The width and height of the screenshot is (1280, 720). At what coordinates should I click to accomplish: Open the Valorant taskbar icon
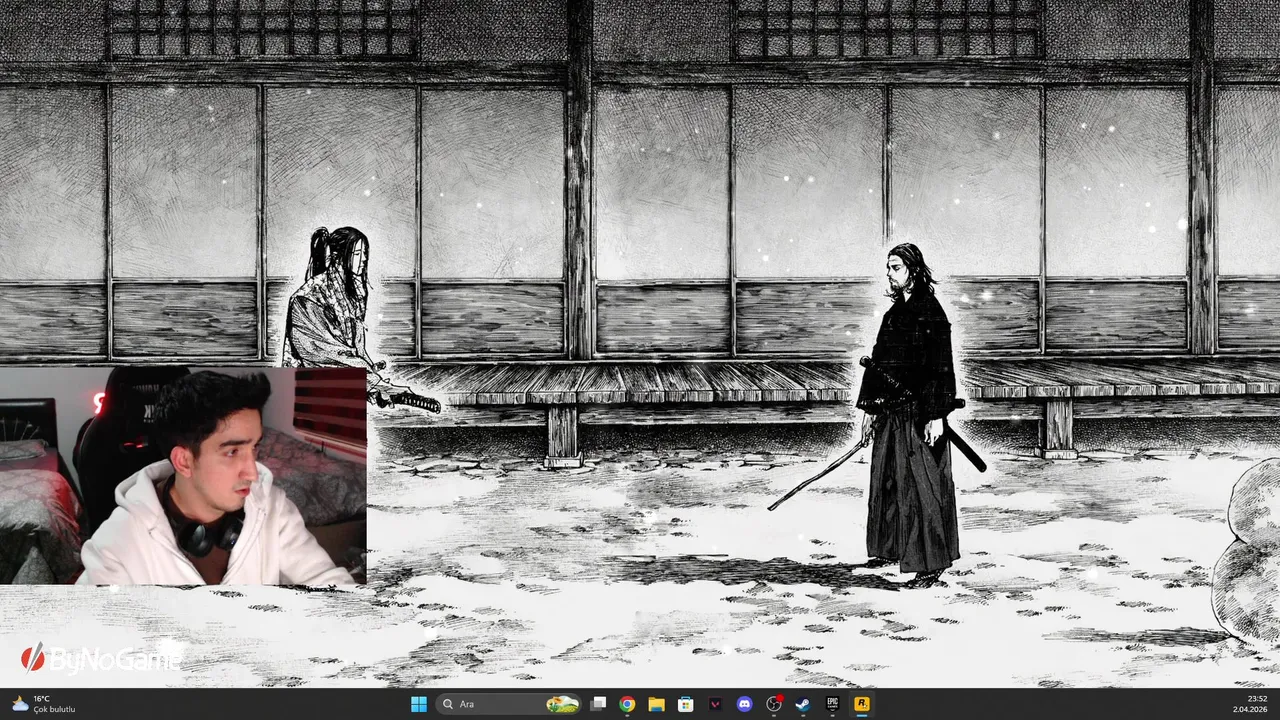(715, 704)
